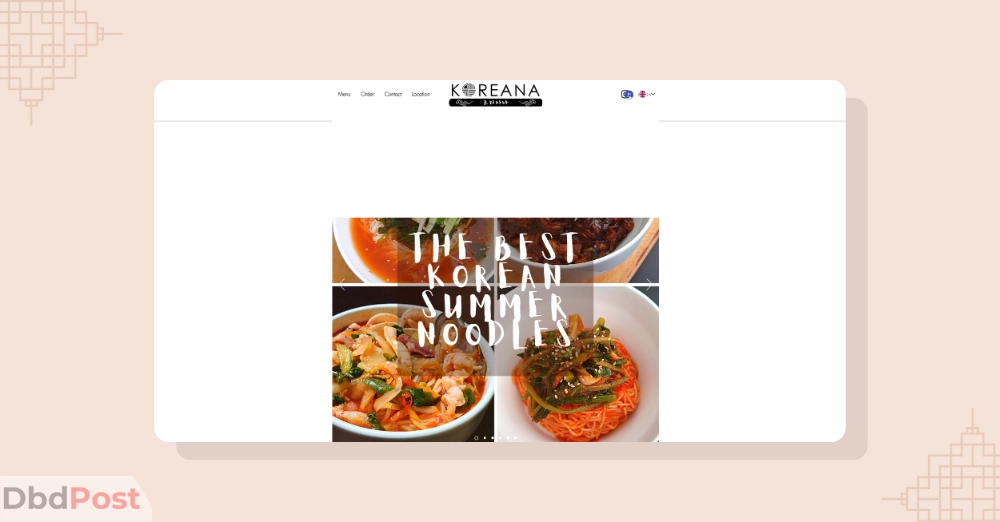
Task: Click the blue chat bubble icon
Action: (627, 94)
